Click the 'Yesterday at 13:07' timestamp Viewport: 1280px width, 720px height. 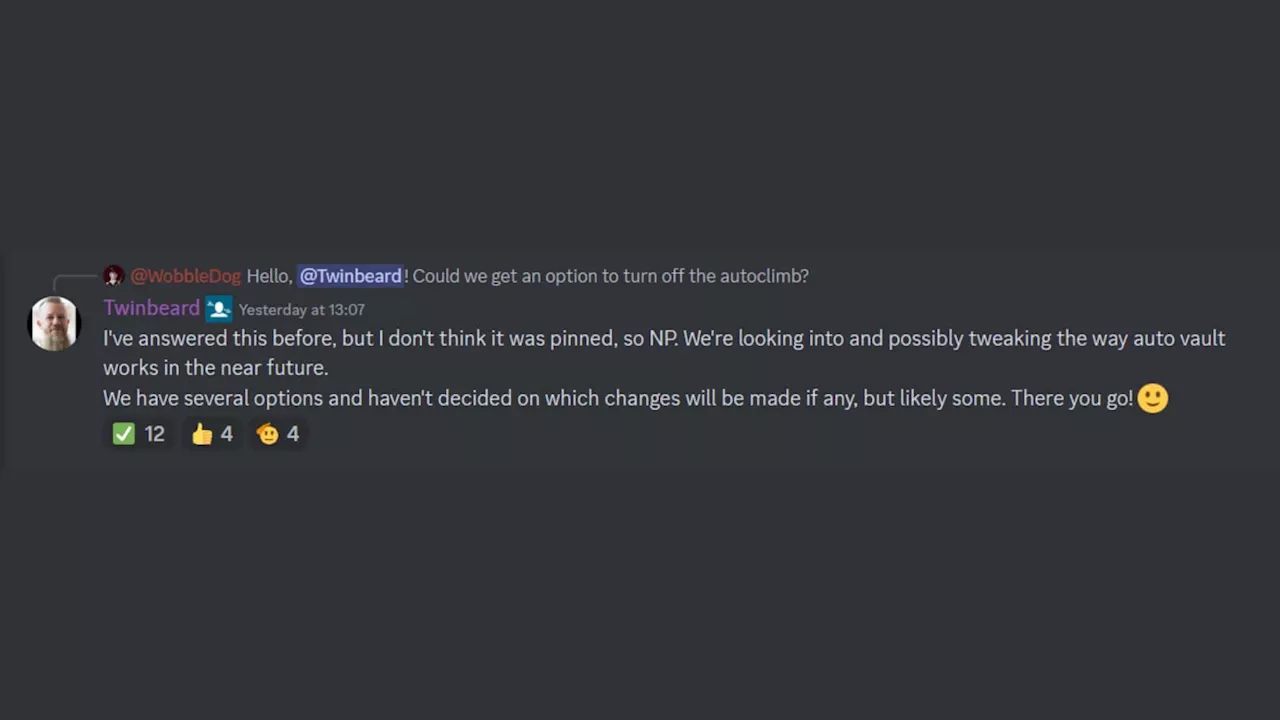click(301, 310)
